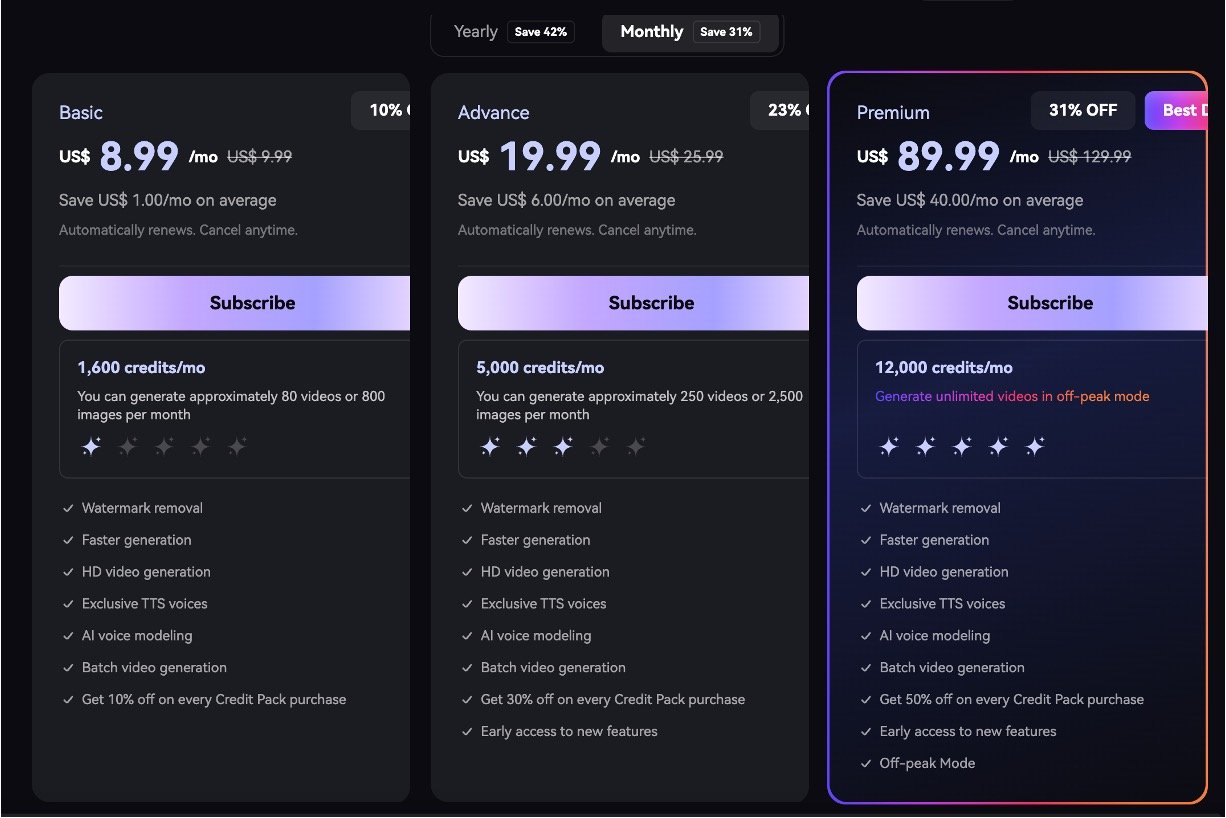Switch to Yearly billing tab
The image size is (1226, 818).
point(476,32)
